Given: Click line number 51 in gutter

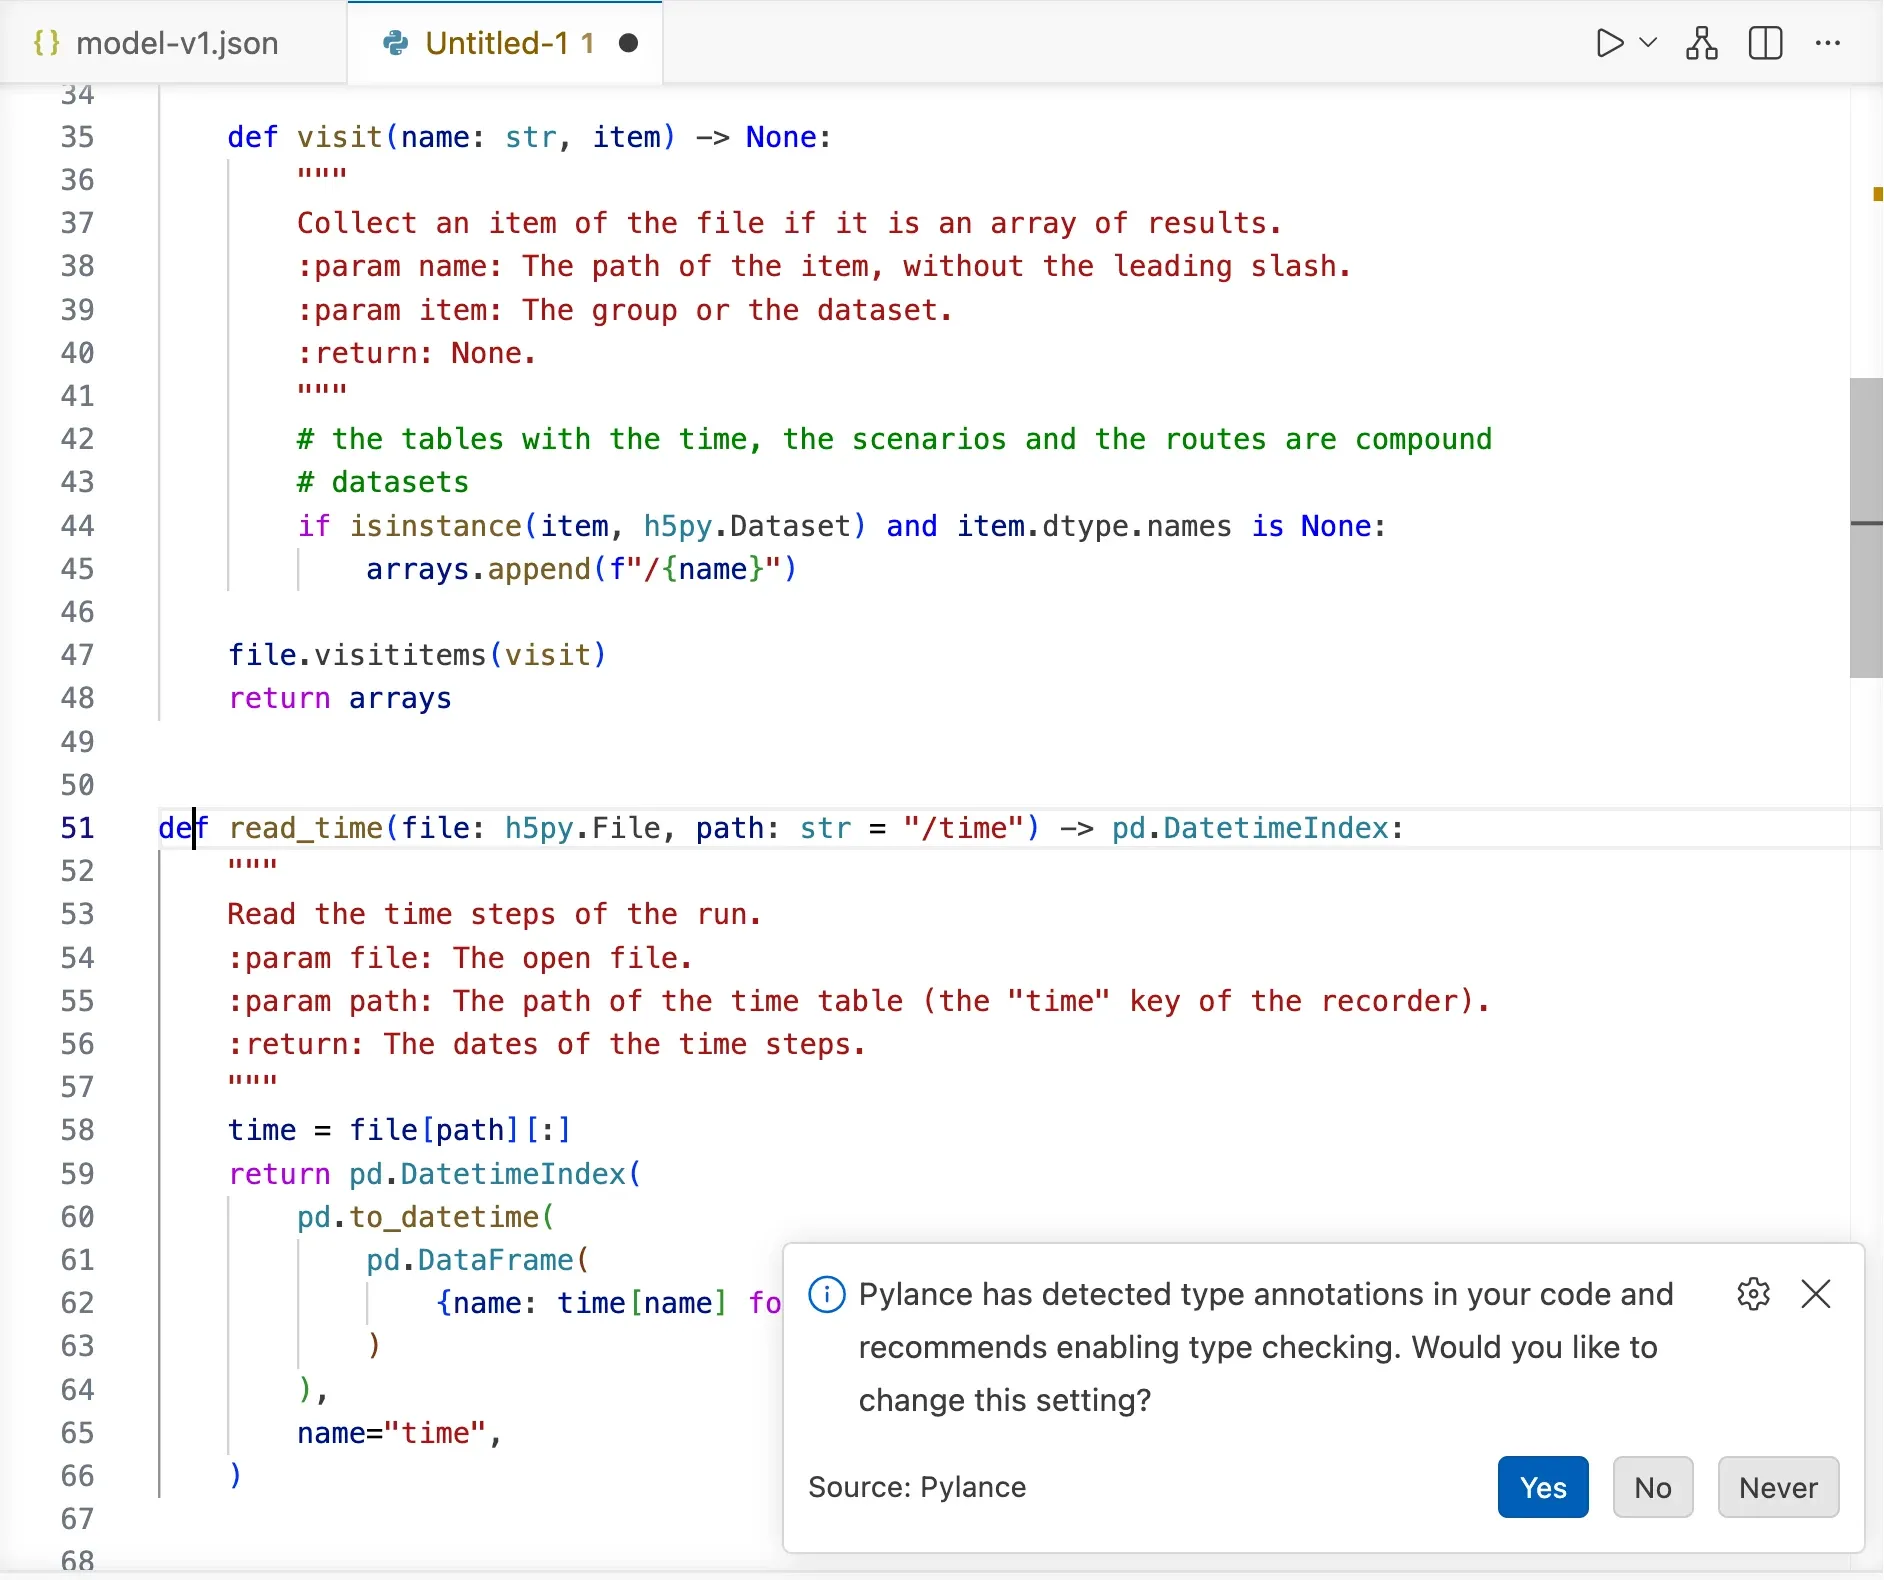Looking at the screenshot, I should (77, 828).
